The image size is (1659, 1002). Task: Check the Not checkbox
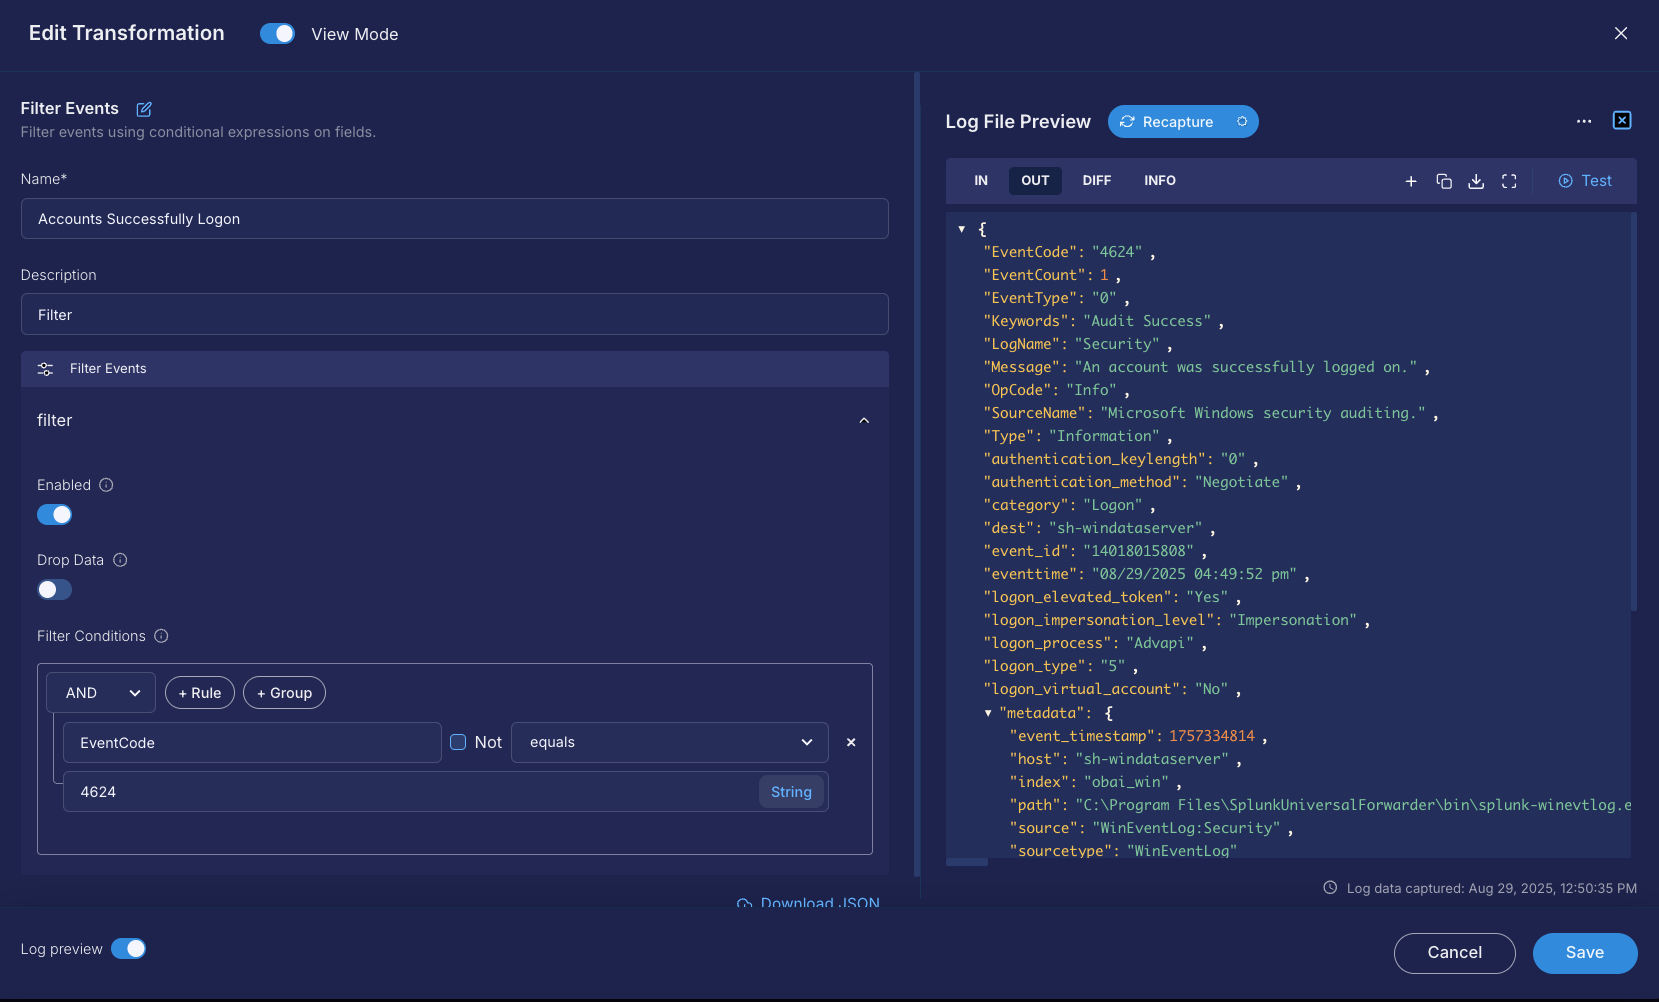(x=458, y=742)
